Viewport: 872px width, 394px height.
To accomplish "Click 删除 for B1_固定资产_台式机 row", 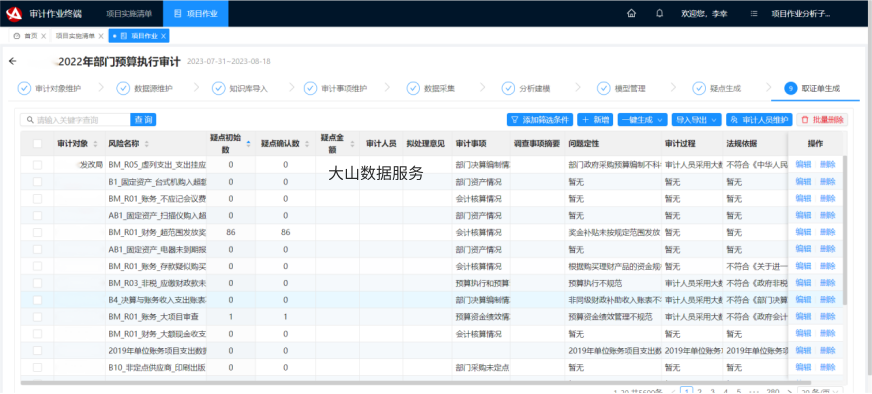I will tap(828, 181).
